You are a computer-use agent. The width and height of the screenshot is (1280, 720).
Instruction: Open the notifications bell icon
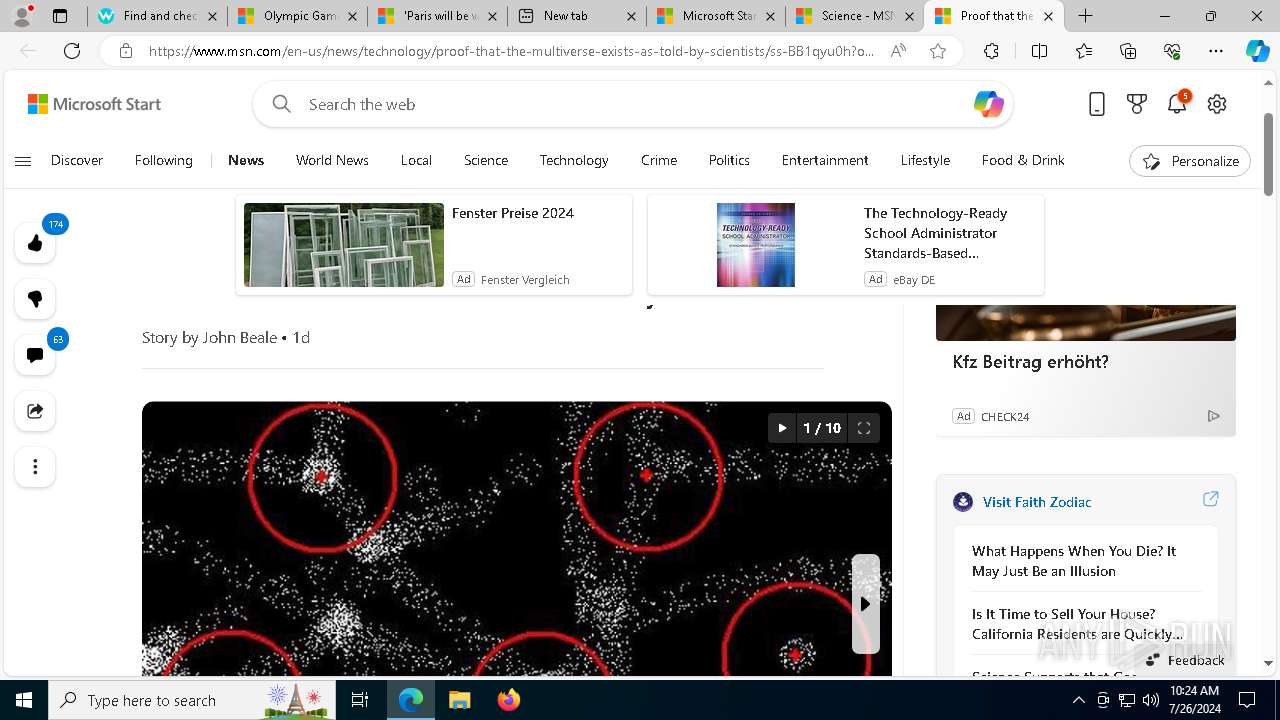[x=1177, y=104]
